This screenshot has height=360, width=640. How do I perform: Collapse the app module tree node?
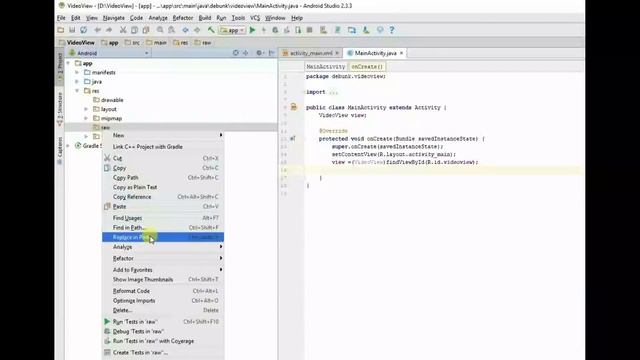coord(68,63)
